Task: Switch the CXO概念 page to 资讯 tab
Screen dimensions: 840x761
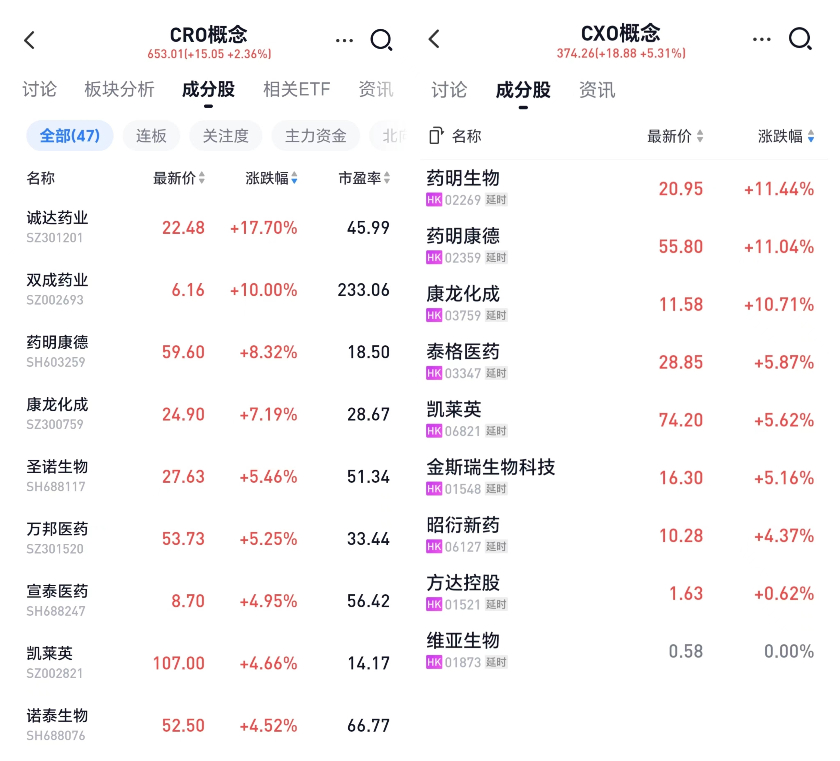Action: (x=597, y=90)
